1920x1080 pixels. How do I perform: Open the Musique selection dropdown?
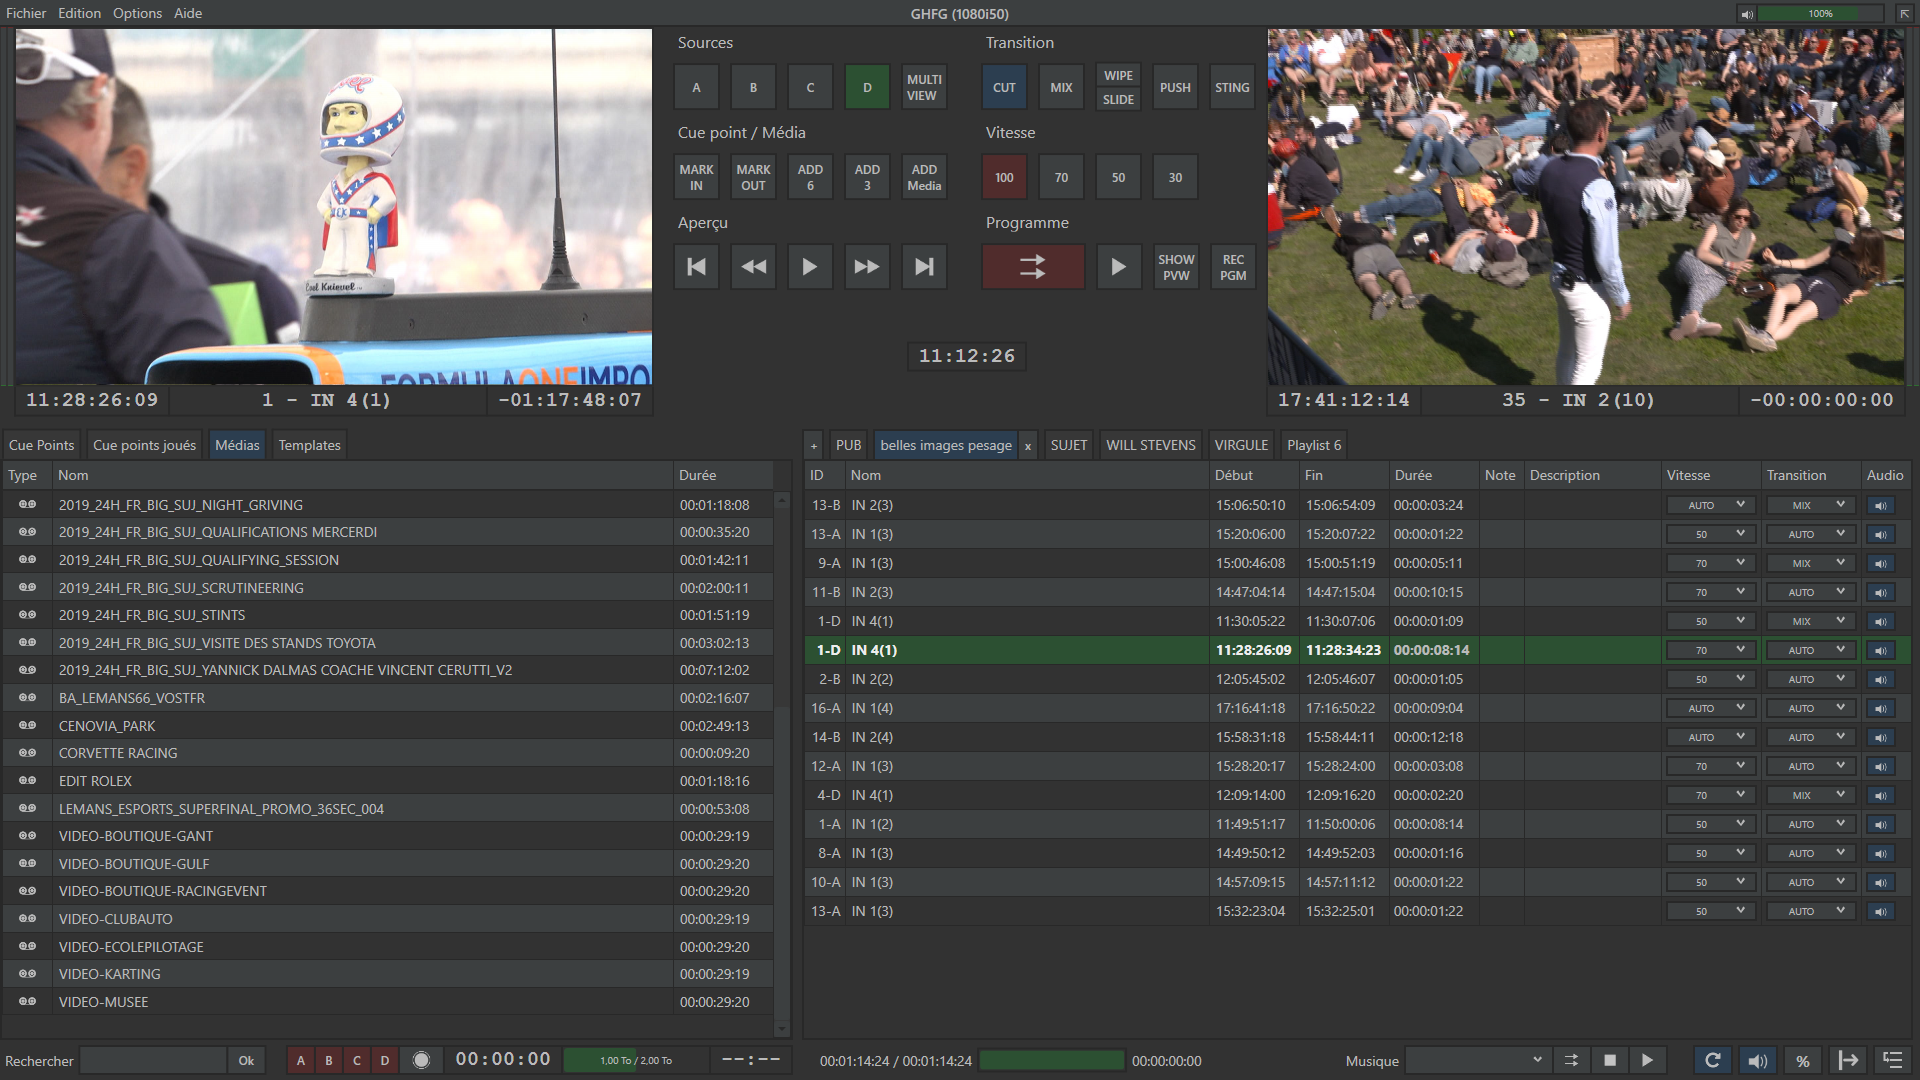point(1477,1060)
